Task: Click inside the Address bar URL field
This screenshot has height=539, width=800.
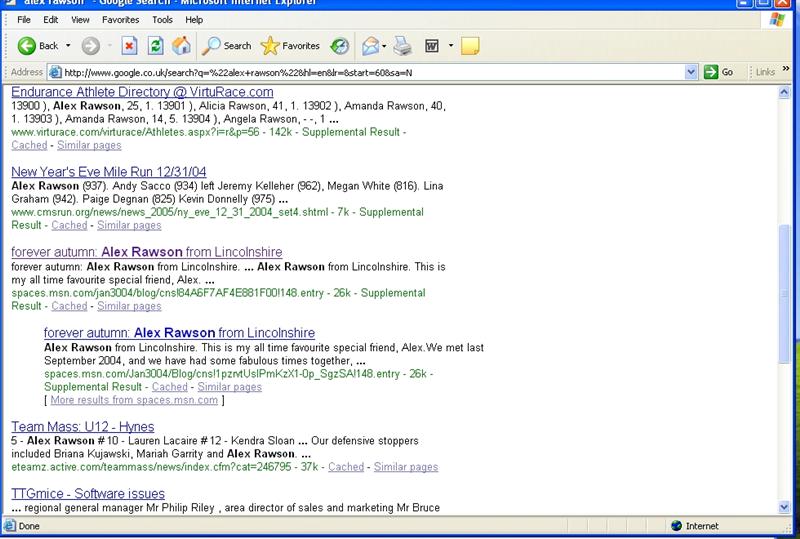Action: pos(372,72)
